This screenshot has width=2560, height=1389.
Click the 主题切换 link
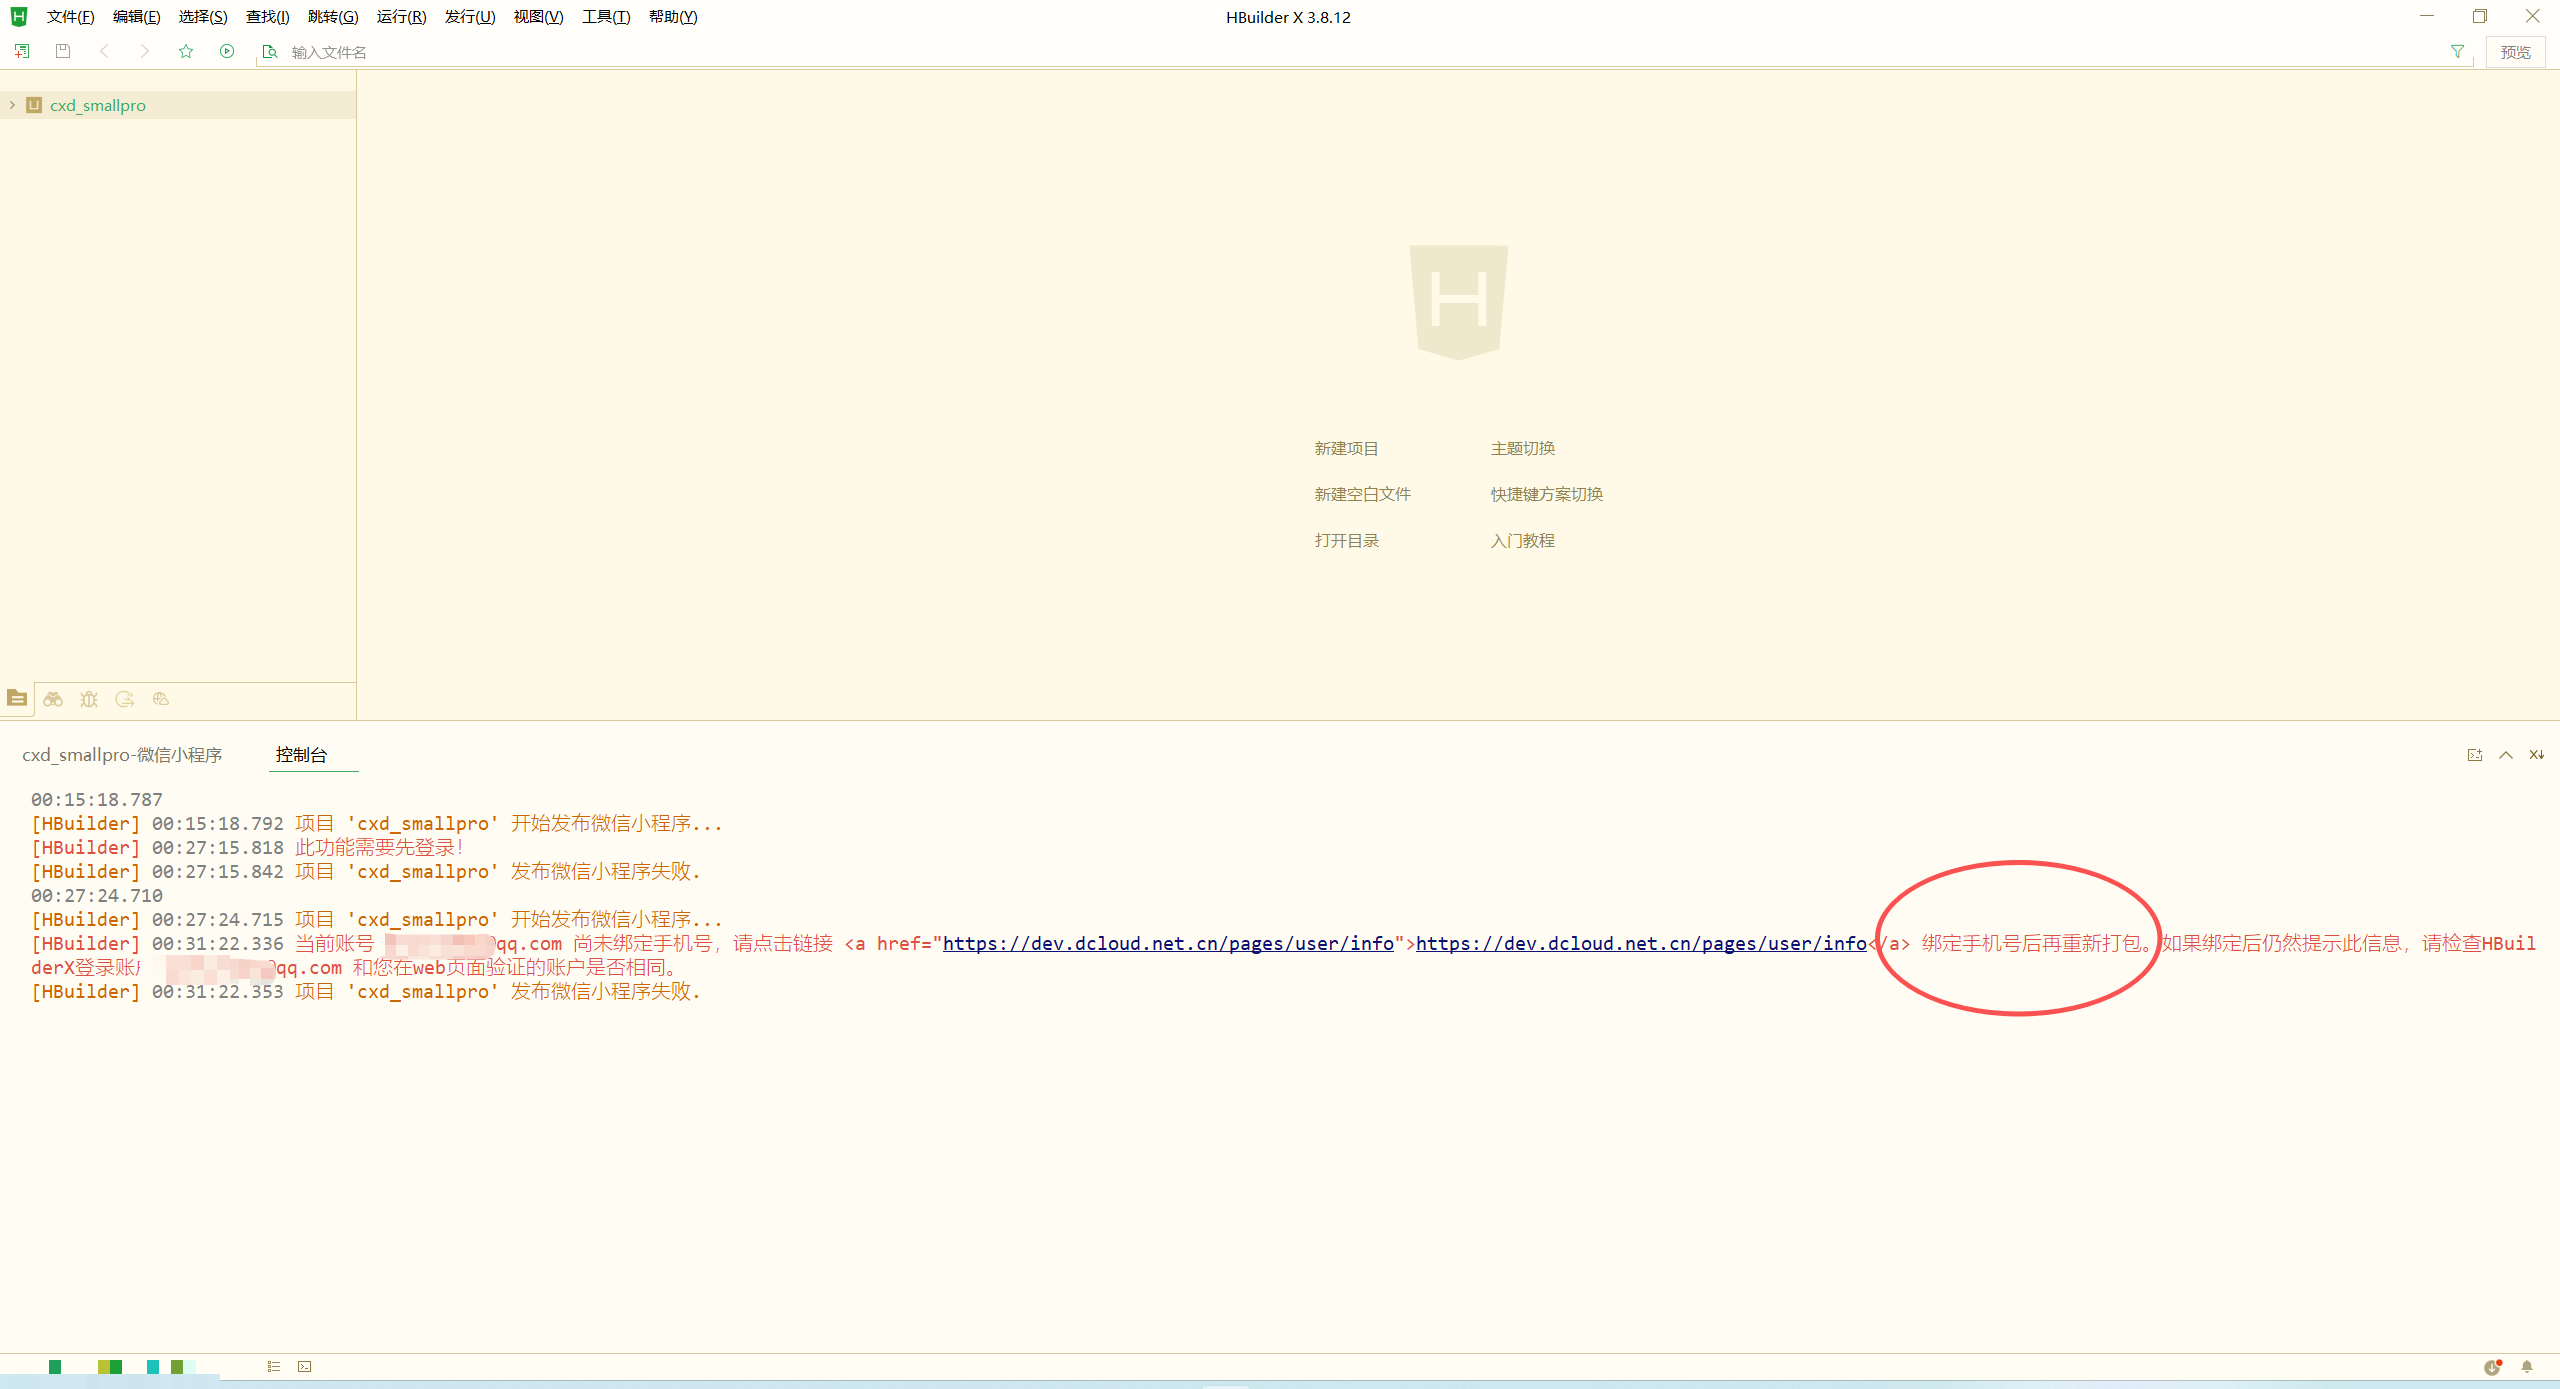coord(1522,448)
